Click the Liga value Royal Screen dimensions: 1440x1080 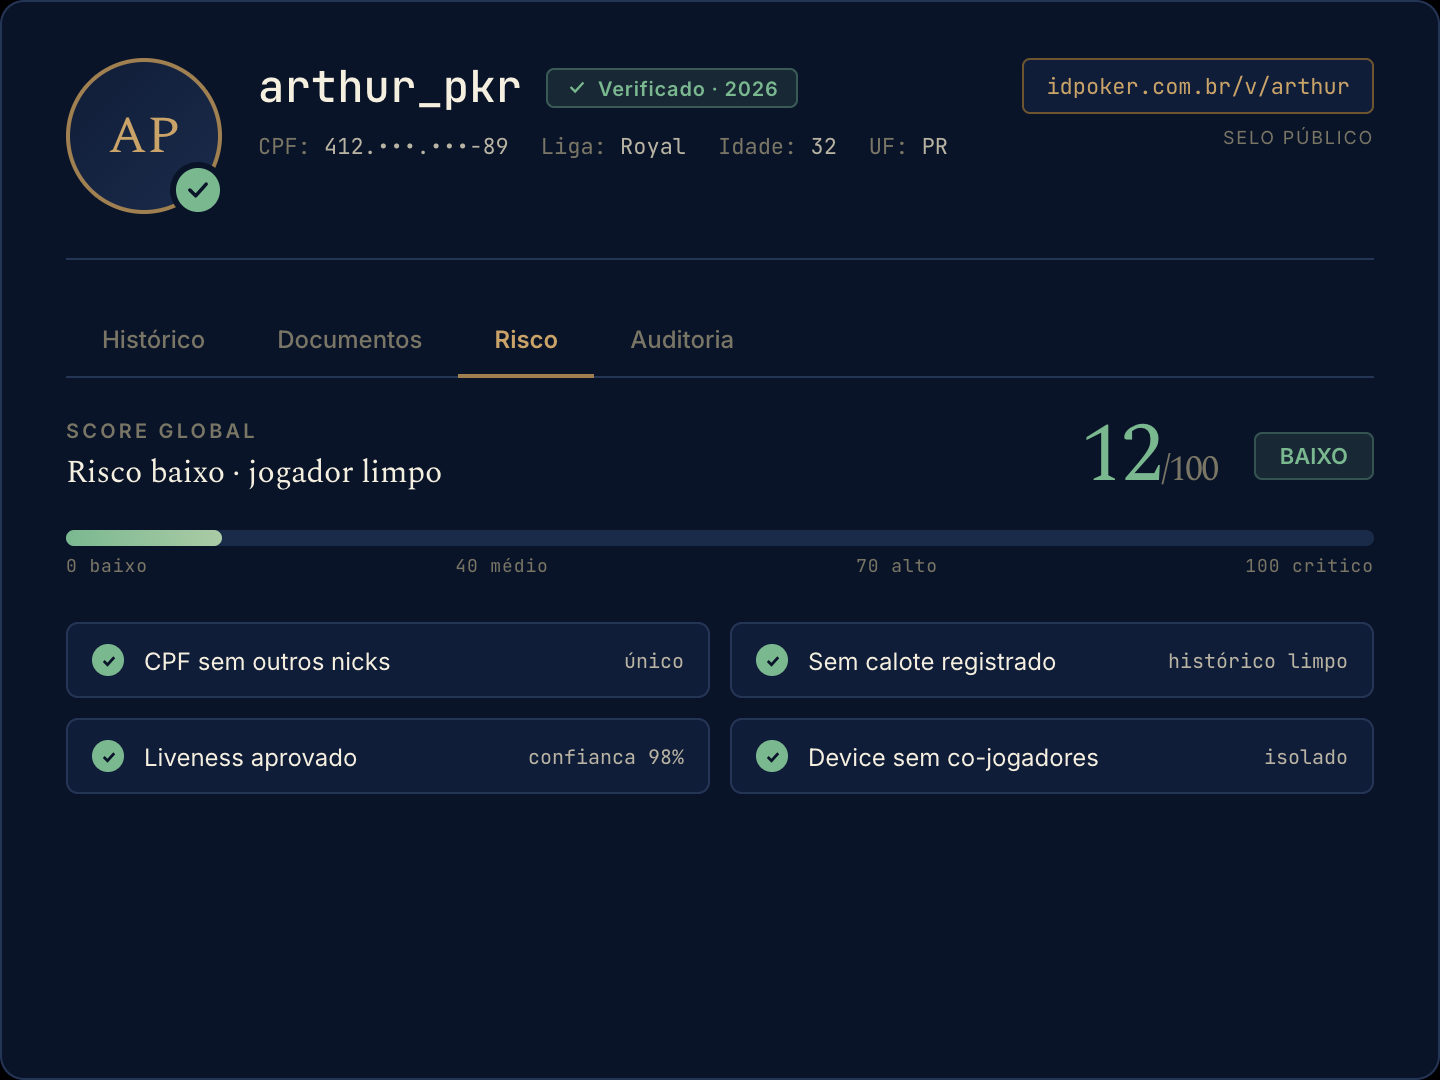(x=653, y=147)
